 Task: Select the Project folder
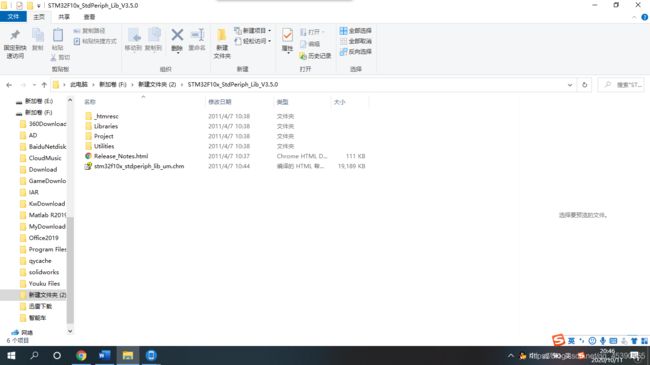tap(103, 136)
